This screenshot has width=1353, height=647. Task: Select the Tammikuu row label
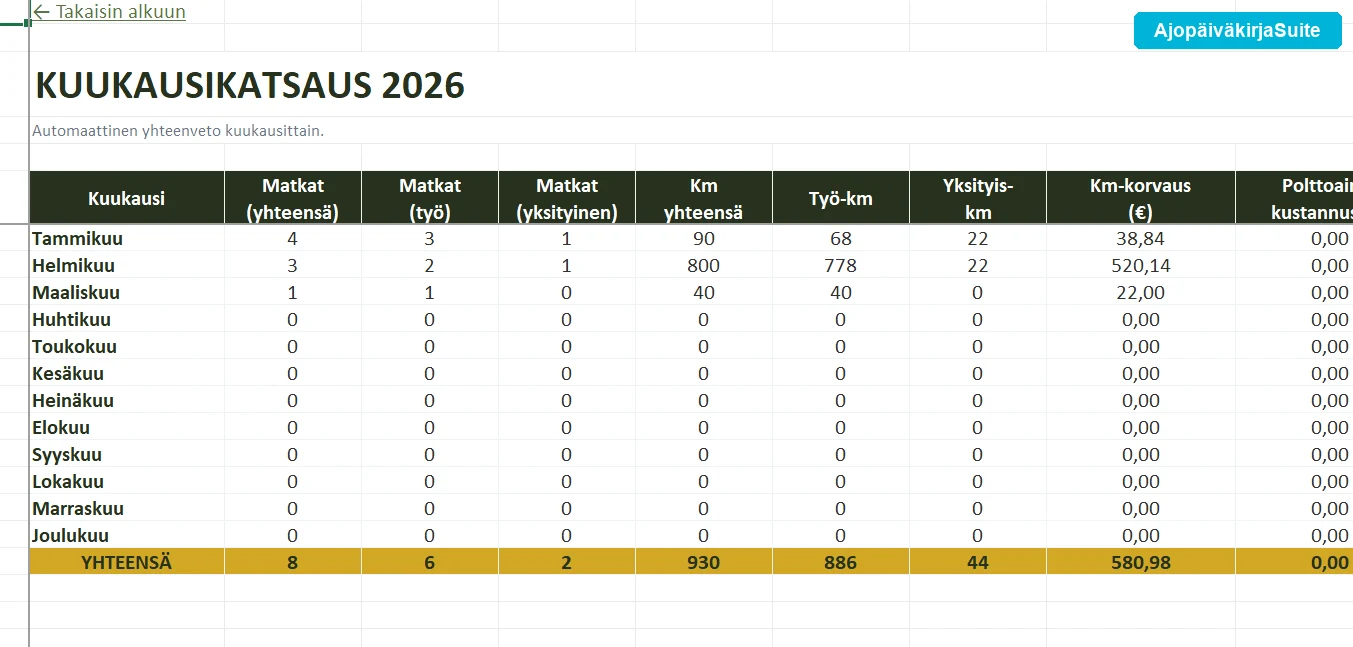click(78, 239)
